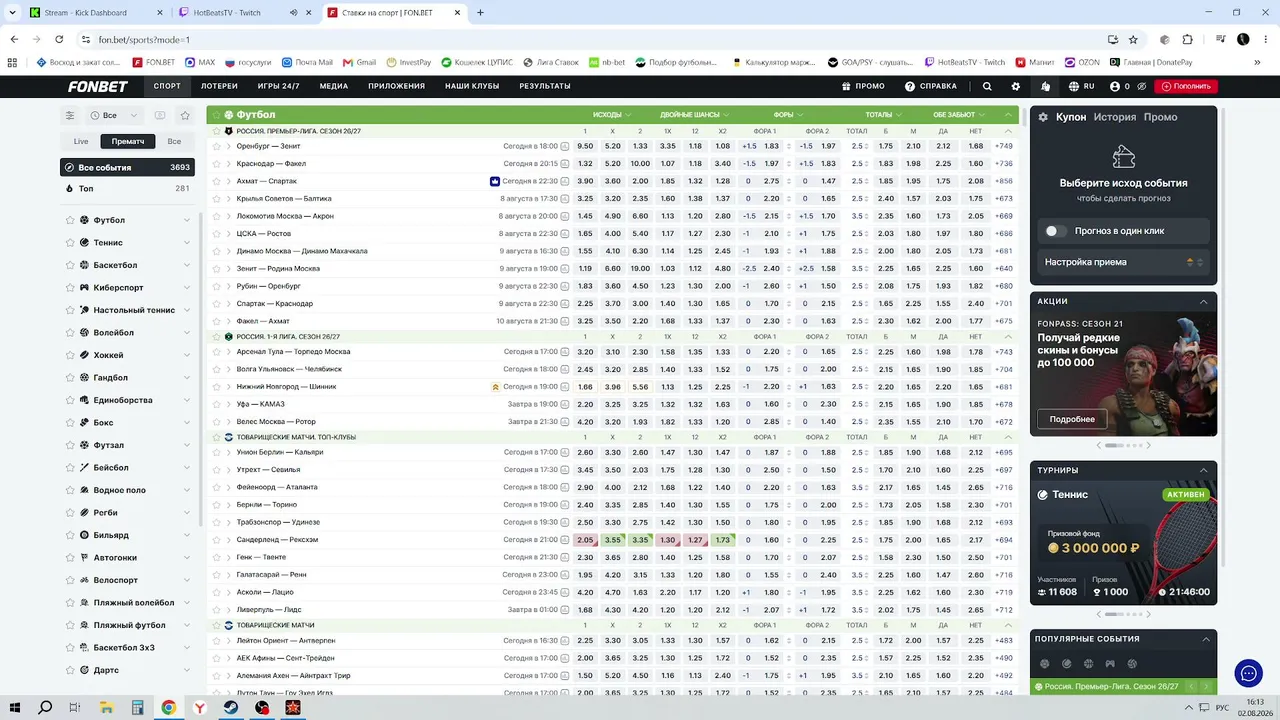Switch to the История coupon tab
The width and height of the screenshot is (1280, 720).
point(1115,117)
